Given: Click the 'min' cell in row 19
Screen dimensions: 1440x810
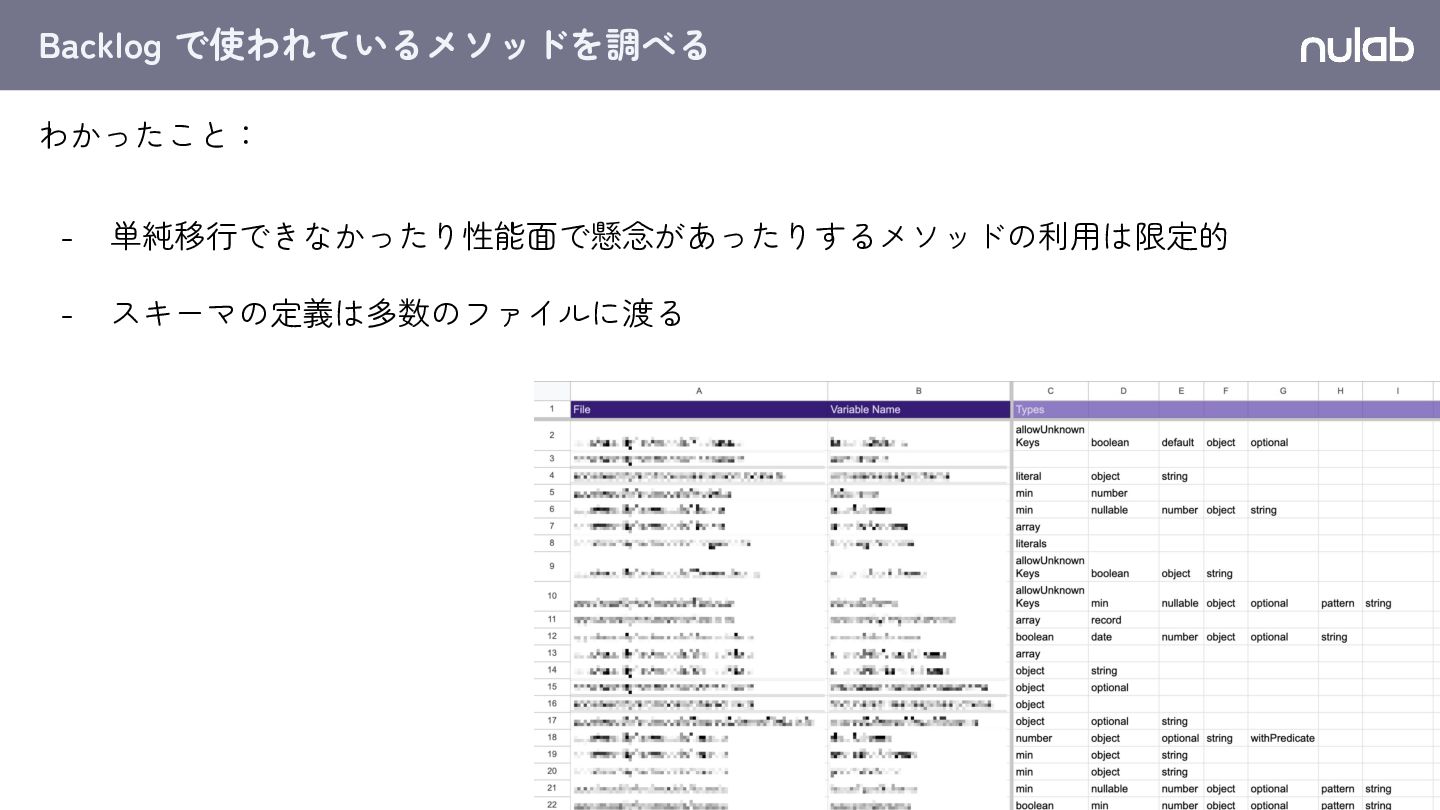Looking at the screenshot, I should click(1050, 755).
